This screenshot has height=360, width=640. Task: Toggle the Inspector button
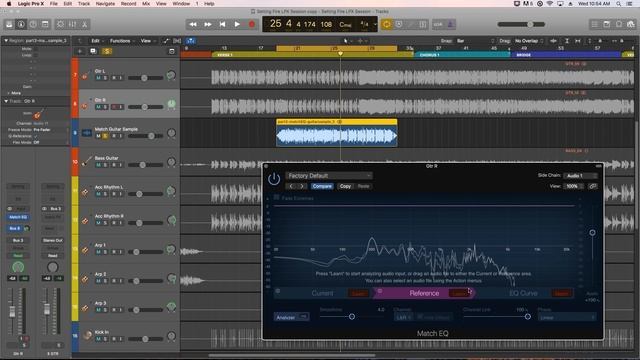pyautogui.click(x=21, y=24)
